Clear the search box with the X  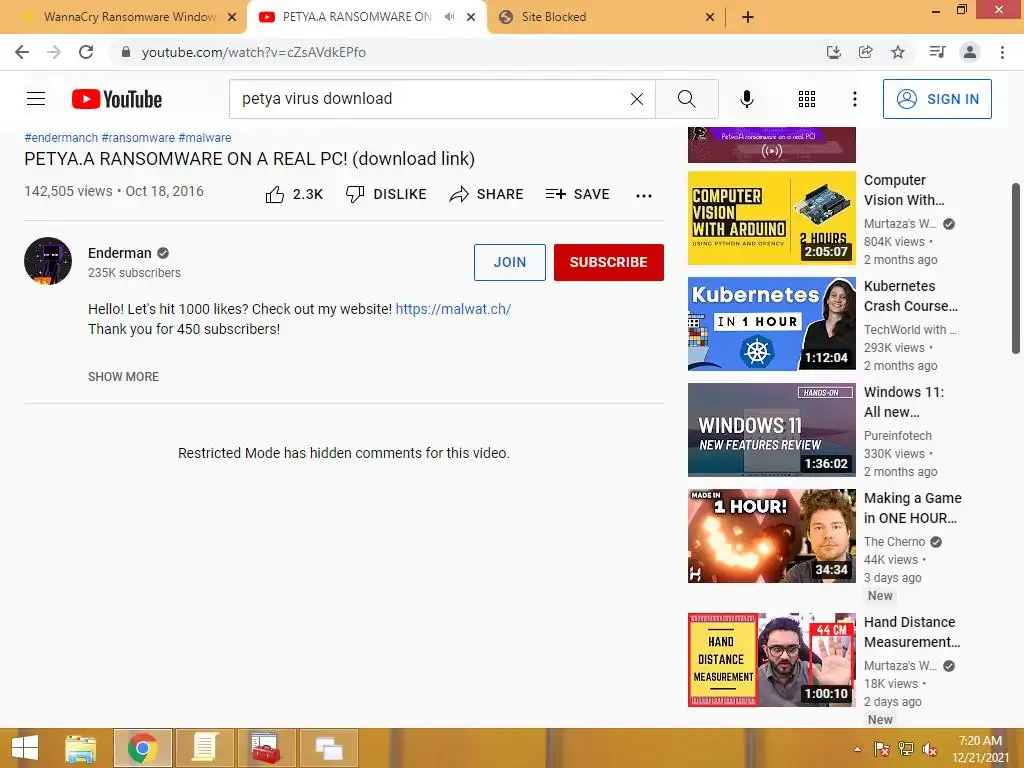pos(637,99)
